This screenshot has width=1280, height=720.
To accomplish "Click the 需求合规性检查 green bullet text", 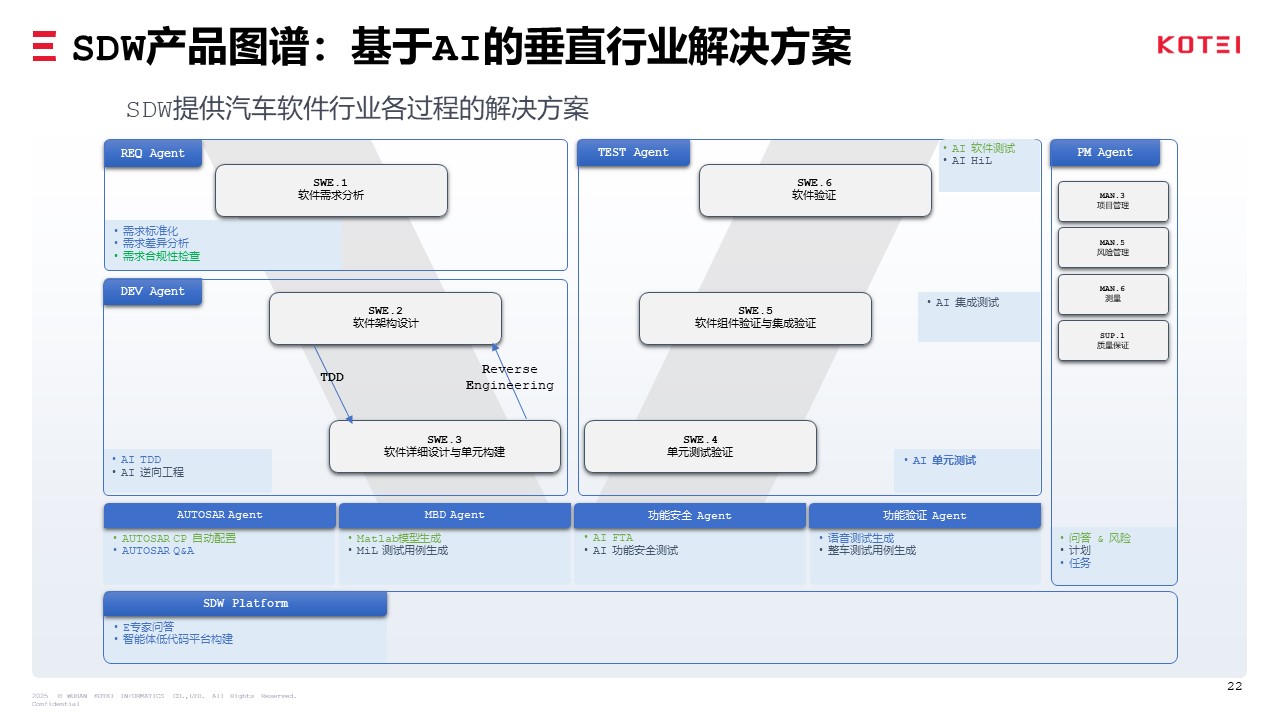I will (x=161, y=257).
